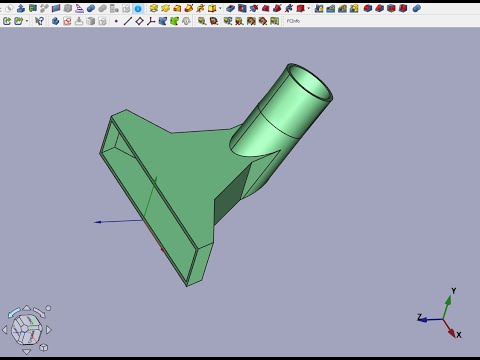Rotate view counterclockwise with highlighted navigation arrow

click(x=14, y=312)
